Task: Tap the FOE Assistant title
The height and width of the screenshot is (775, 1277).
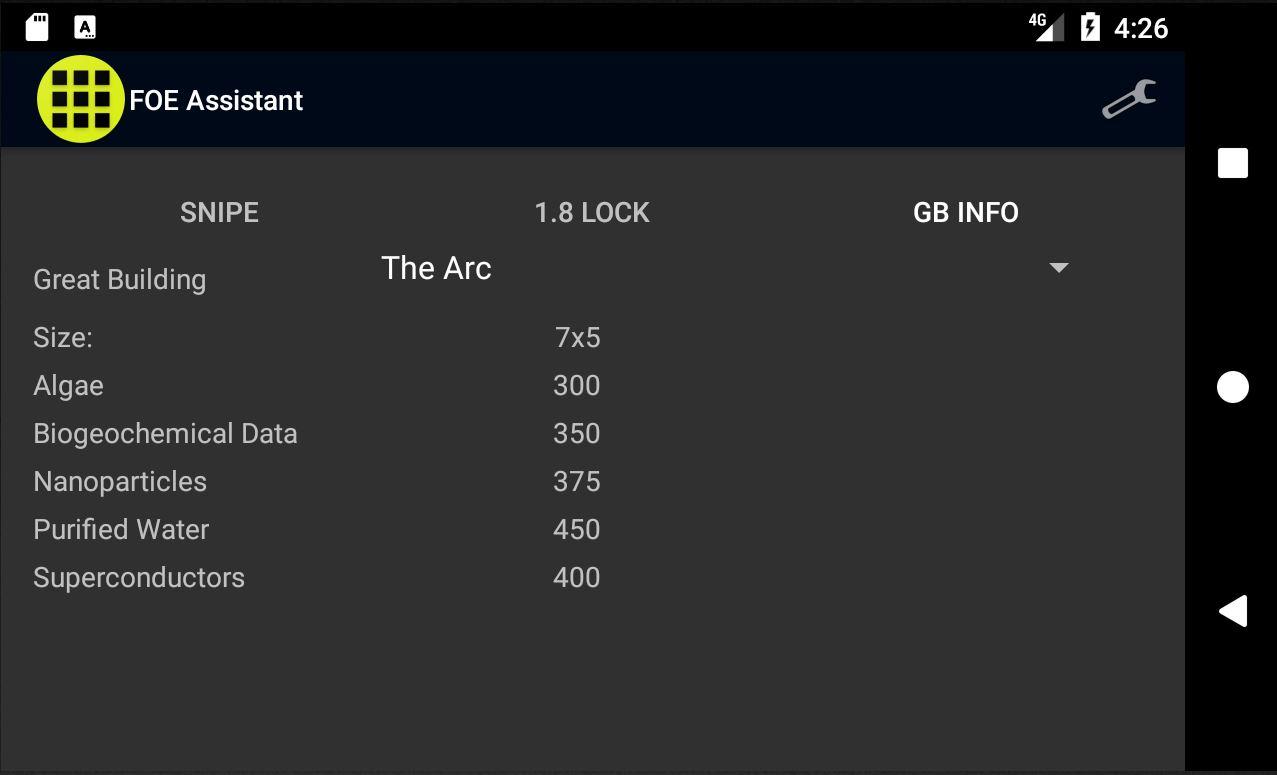Action: tap(216, 100)
